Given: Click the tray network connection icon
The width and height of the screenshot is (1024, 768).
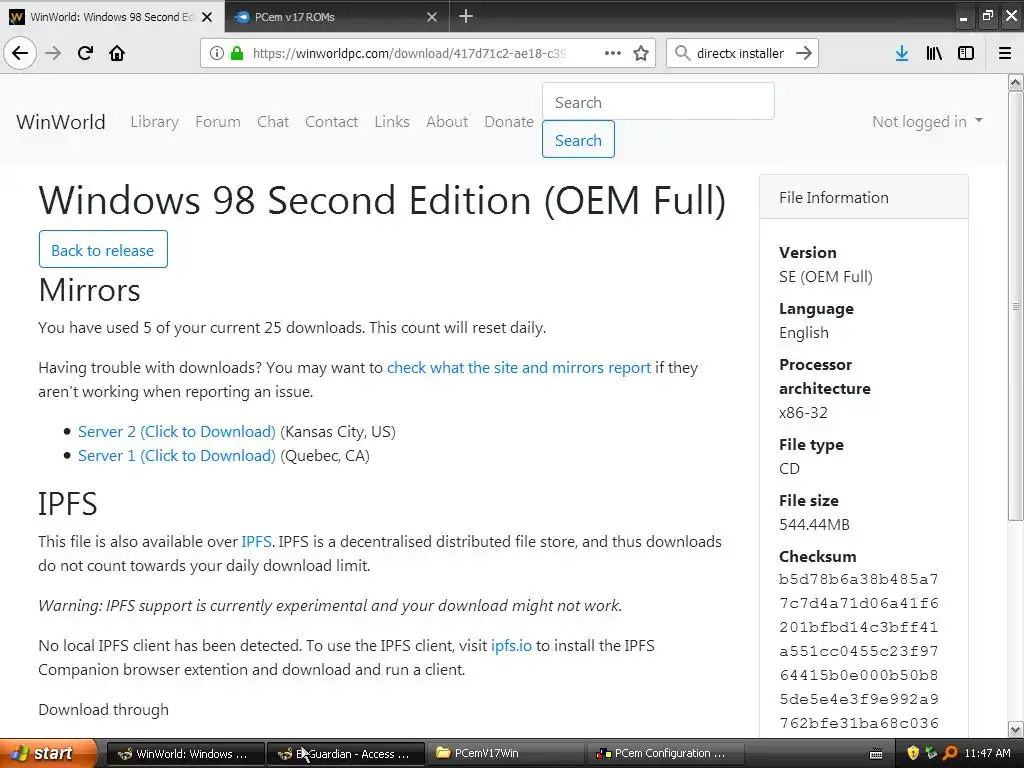Looking at the screenshot, I should [931, 753].
